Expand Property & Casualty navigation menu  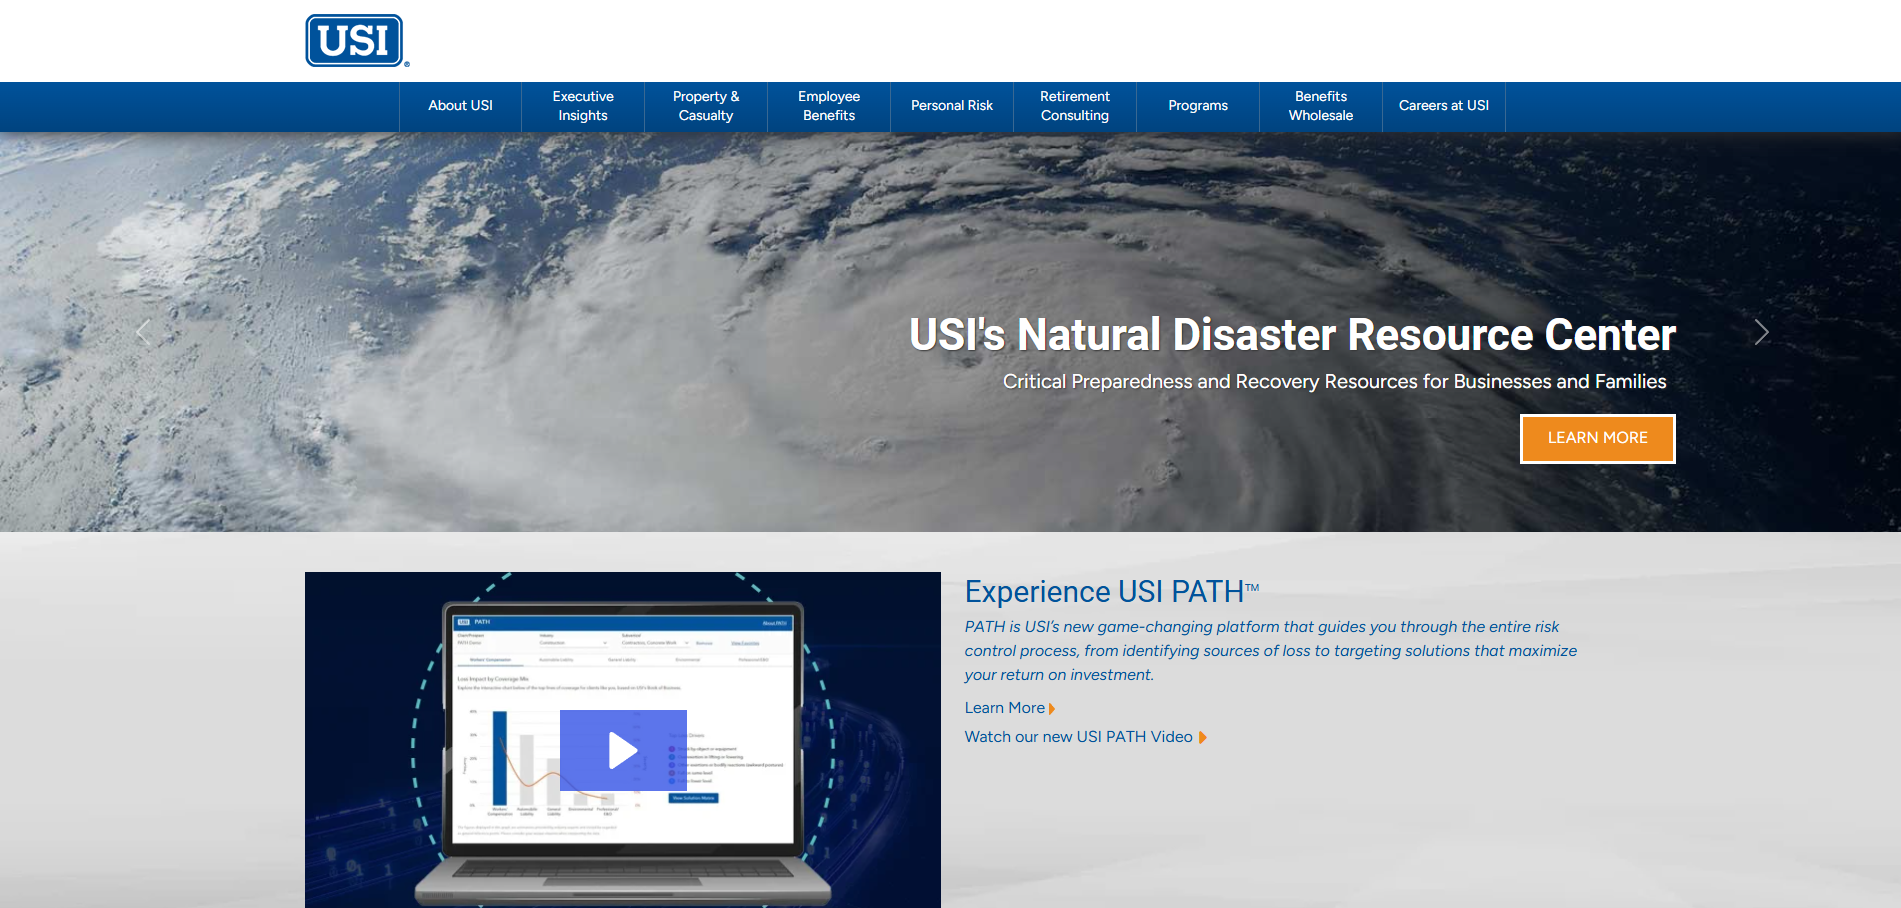706,106
